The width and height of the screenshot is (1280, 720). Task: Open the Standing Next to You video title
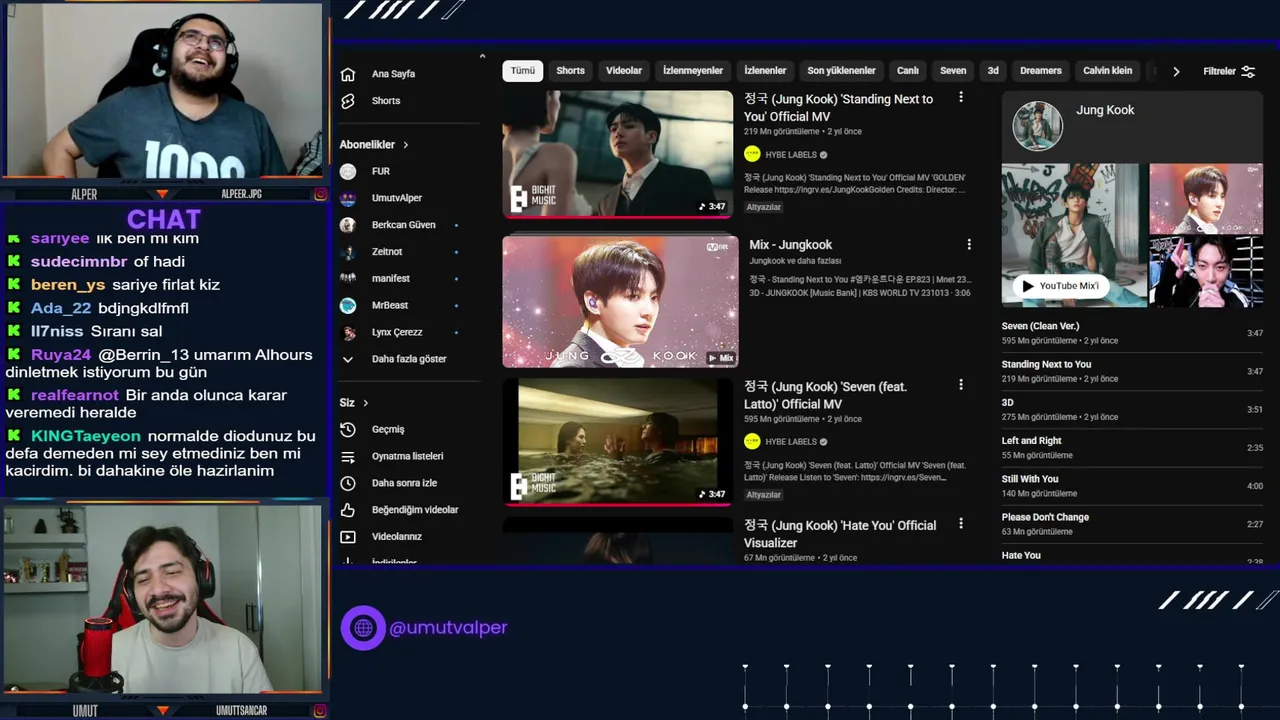pos(838,108)
